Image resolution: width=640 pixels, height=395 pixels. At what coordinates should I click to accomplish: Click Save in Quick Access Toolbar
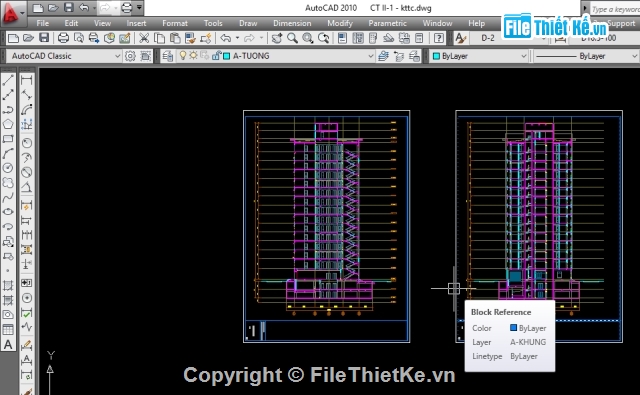(69, 7)
